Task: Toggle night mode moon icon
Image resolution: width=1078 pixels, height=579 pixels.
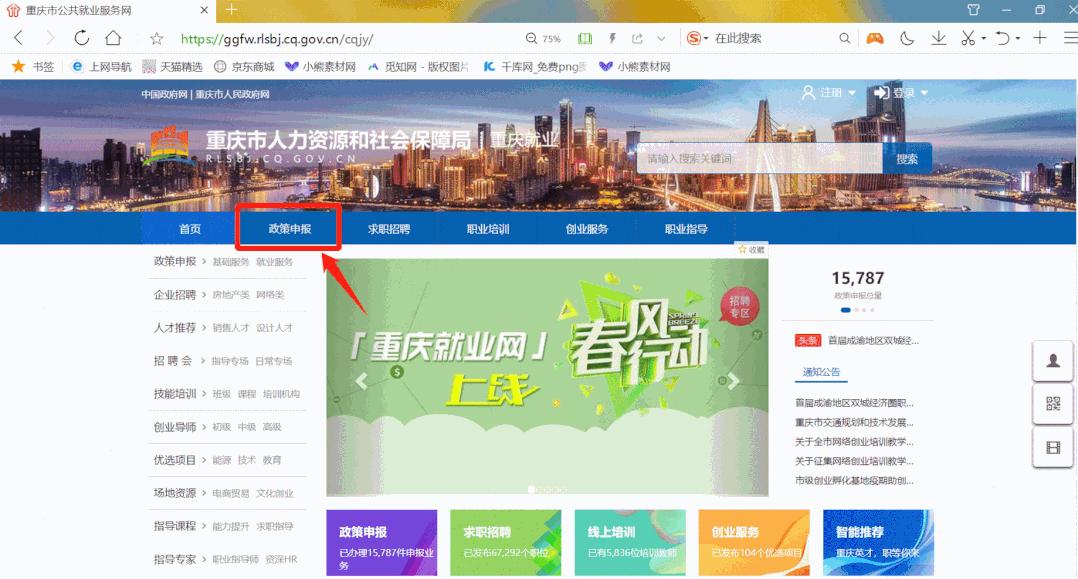Action: [x=907, y=39]
